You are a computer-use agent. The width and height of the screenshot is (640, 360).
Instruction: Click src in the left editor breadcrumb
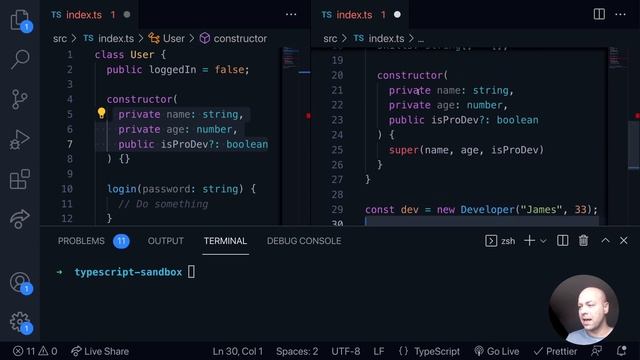(60, 38)
